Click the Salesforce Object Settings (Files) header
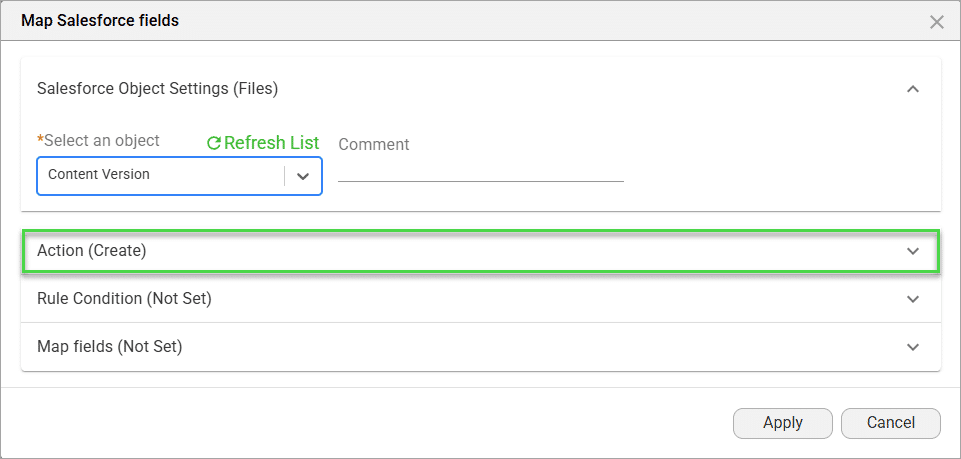Viewport: 961px width, 459px height. pos(157,89)
